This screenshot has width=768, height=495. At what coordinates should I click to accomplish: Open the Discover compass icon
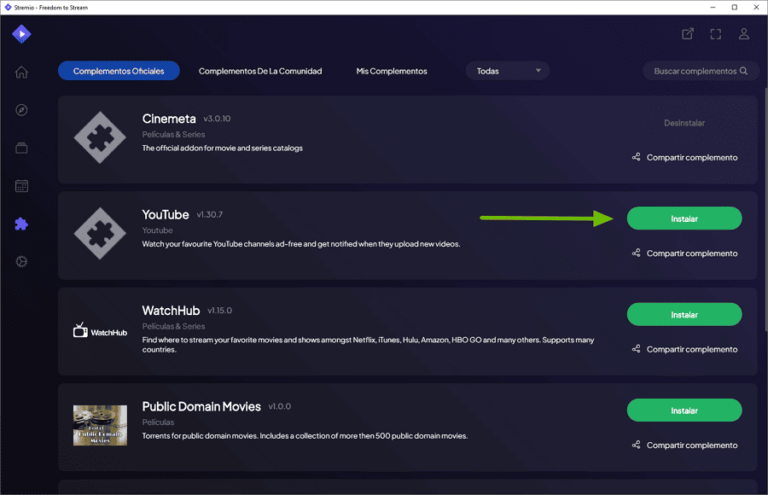21,110
